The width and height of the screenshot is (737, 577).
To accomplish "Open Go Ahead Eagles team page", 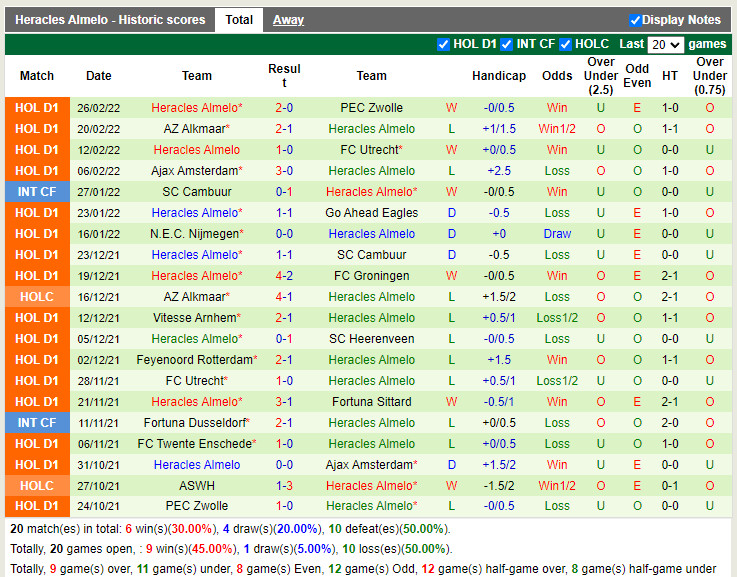I will tap(371, 213).
